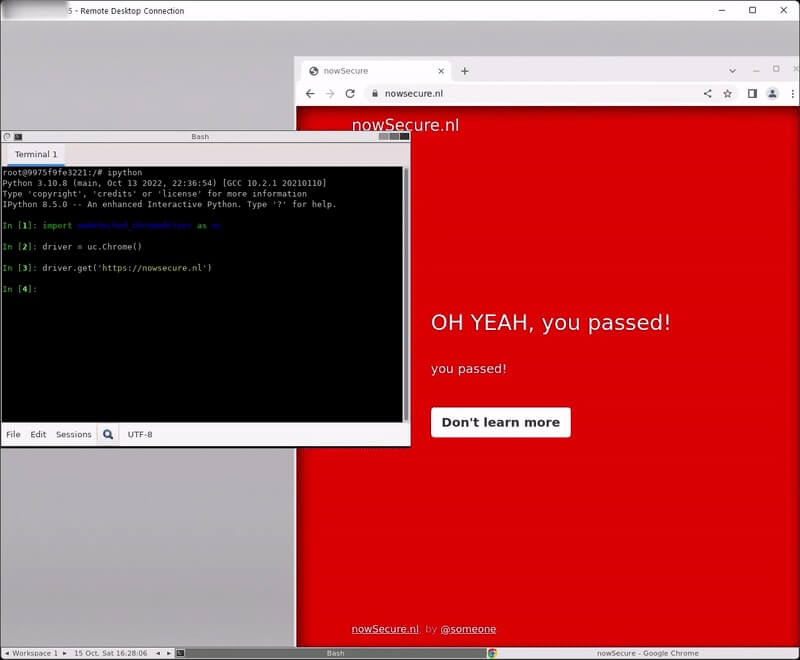Select Bash window in the taskbar

point(335,653)
